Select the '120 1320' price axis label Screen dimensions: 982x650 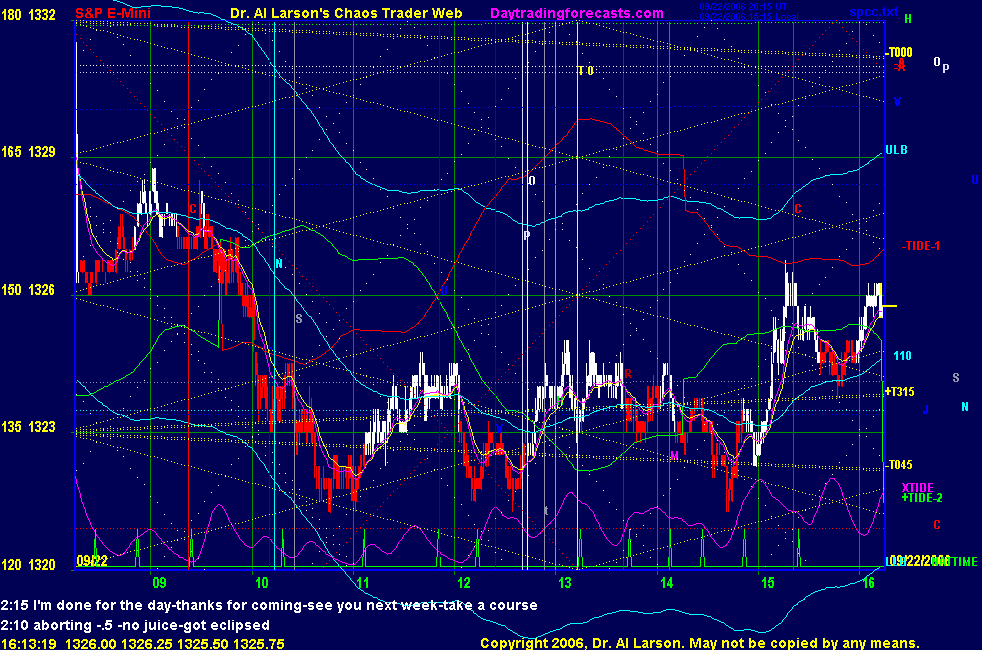click(x=28, y=564)
